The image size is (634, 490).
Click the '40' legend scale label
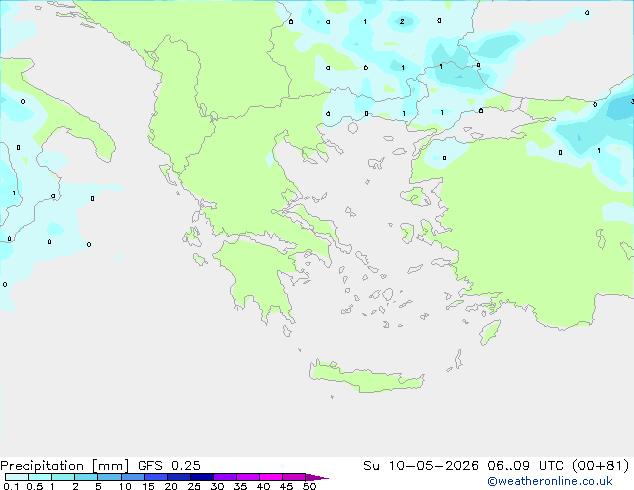click(263, 486)
